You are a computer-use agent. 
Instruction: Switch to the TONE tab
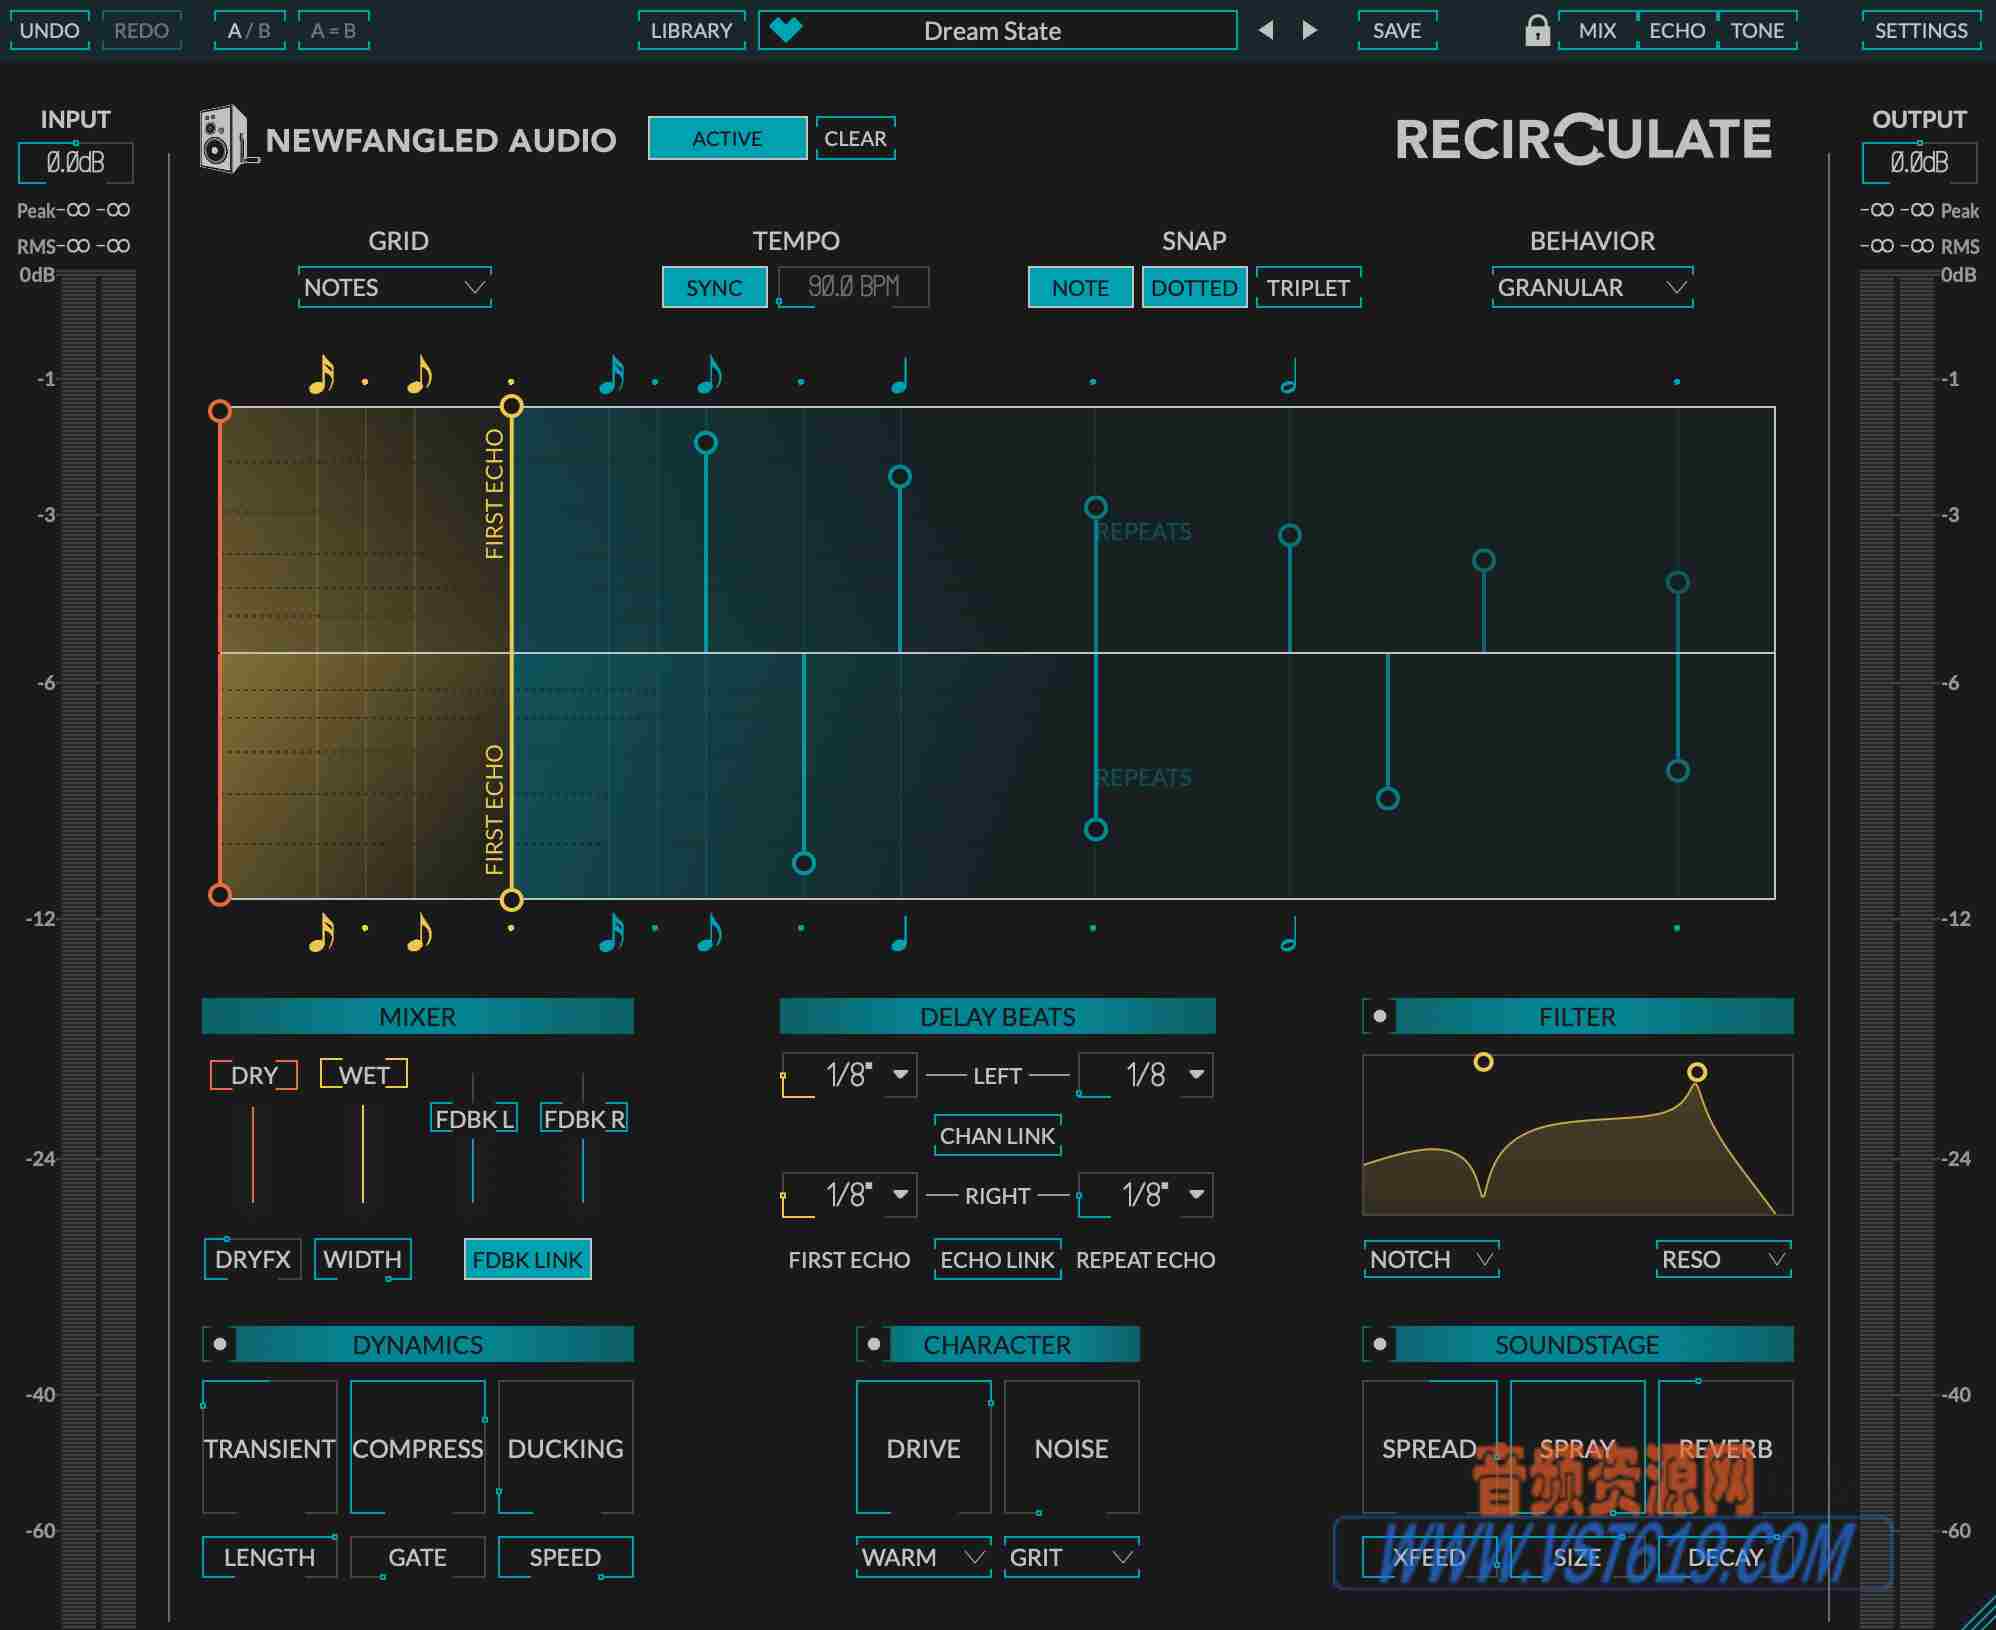[1758, 30]
